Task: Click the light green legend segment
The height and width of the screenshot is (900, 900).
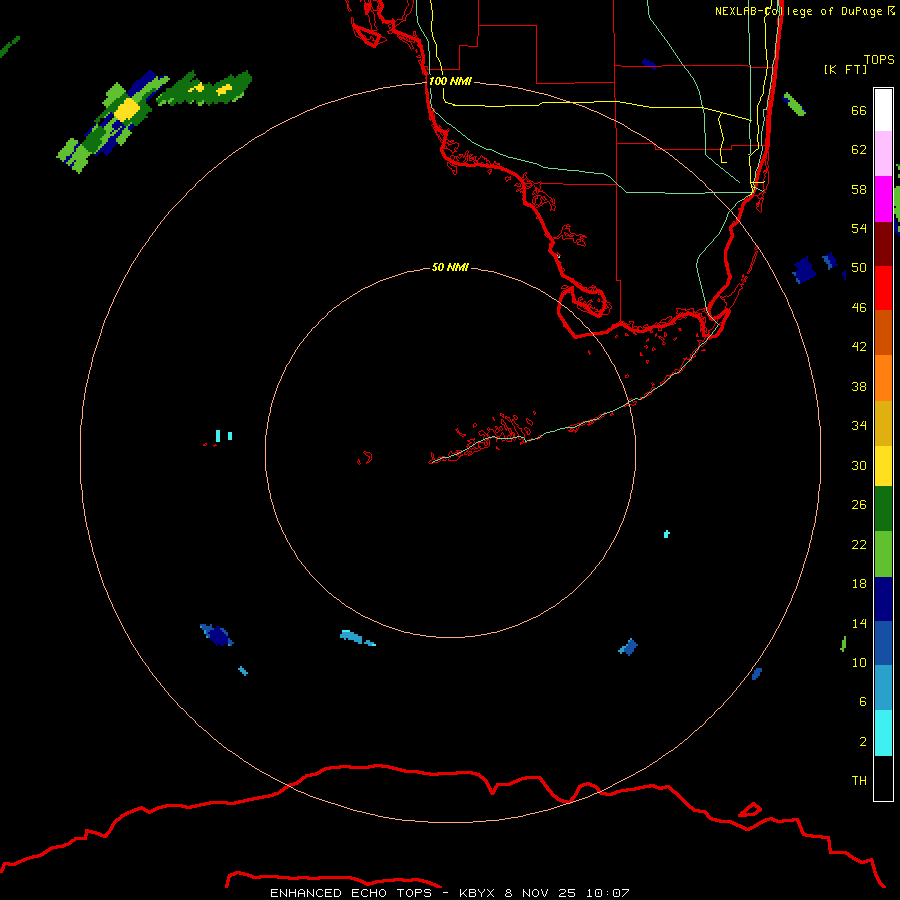Action: click(883, 554)
